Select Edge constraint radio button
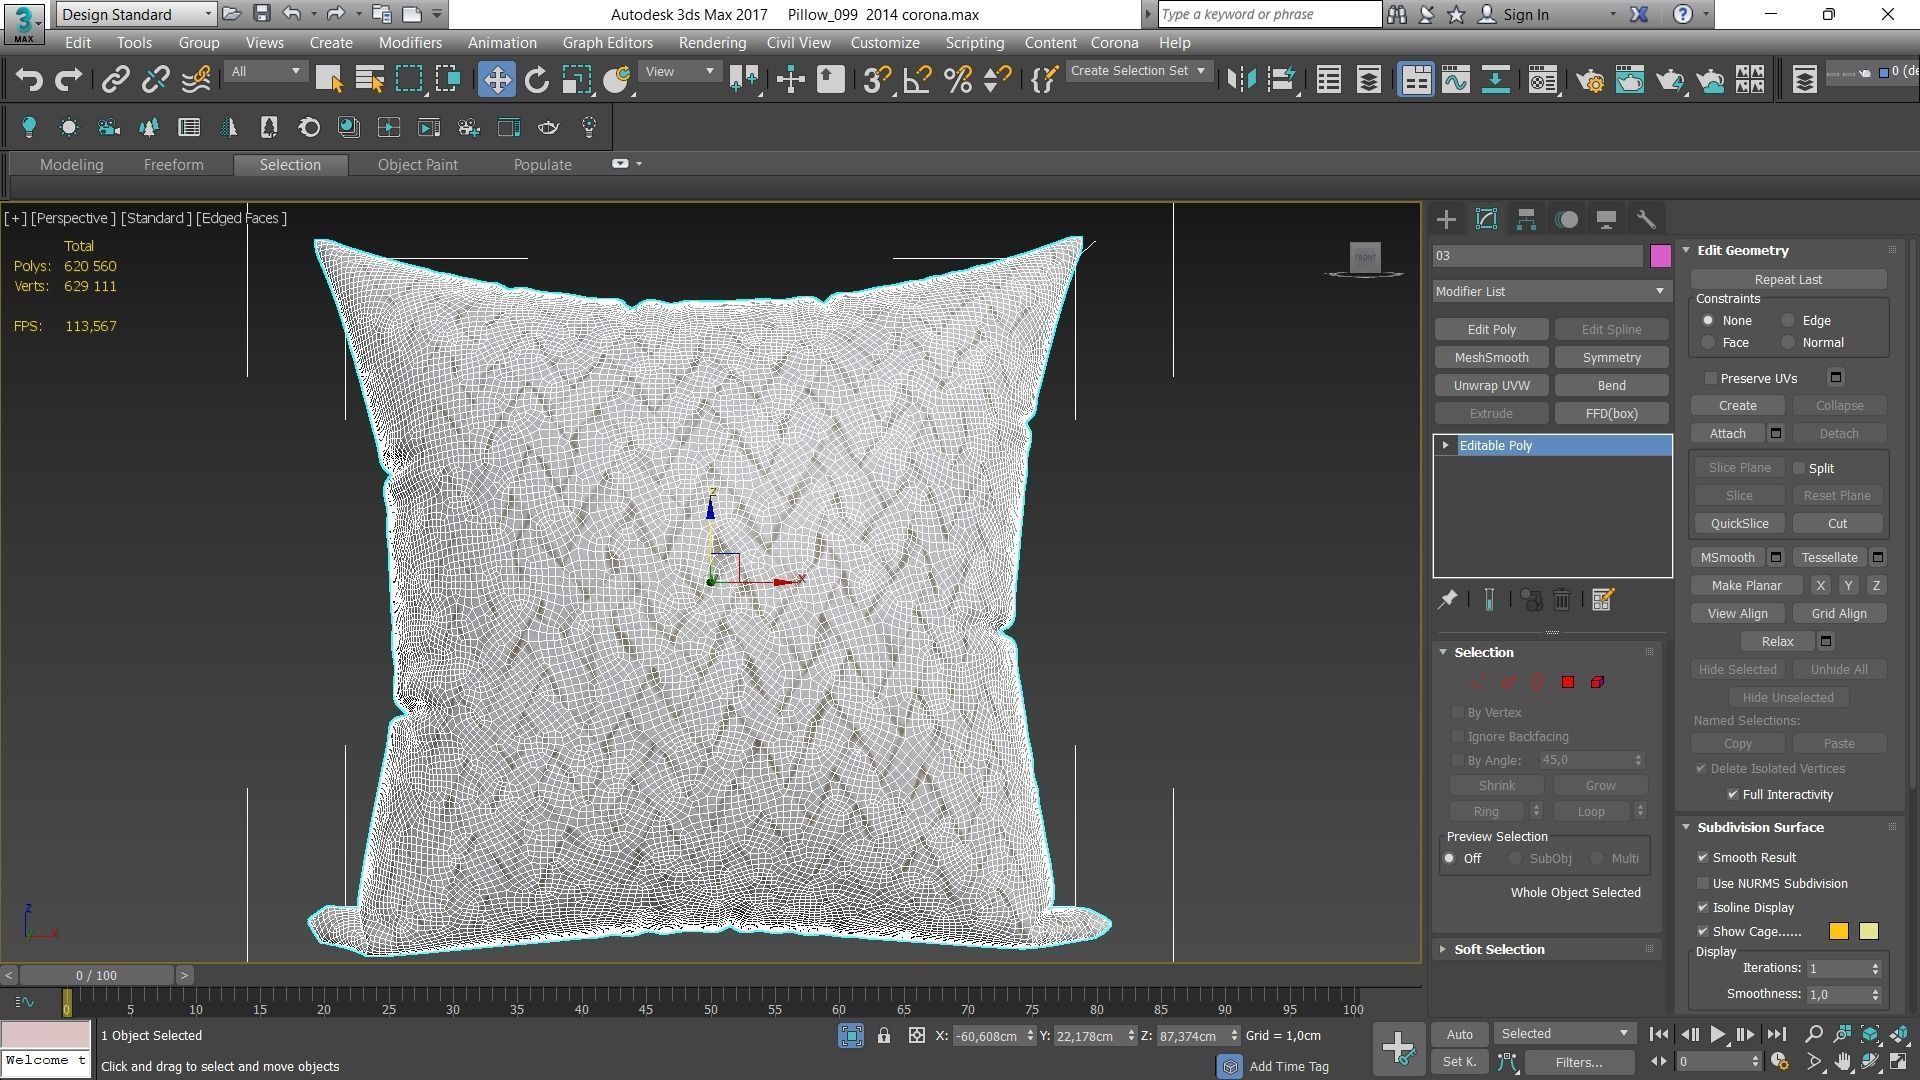Image resolution: width=1920 pixels, height=1080 pixels. [x=1788, y=321]
